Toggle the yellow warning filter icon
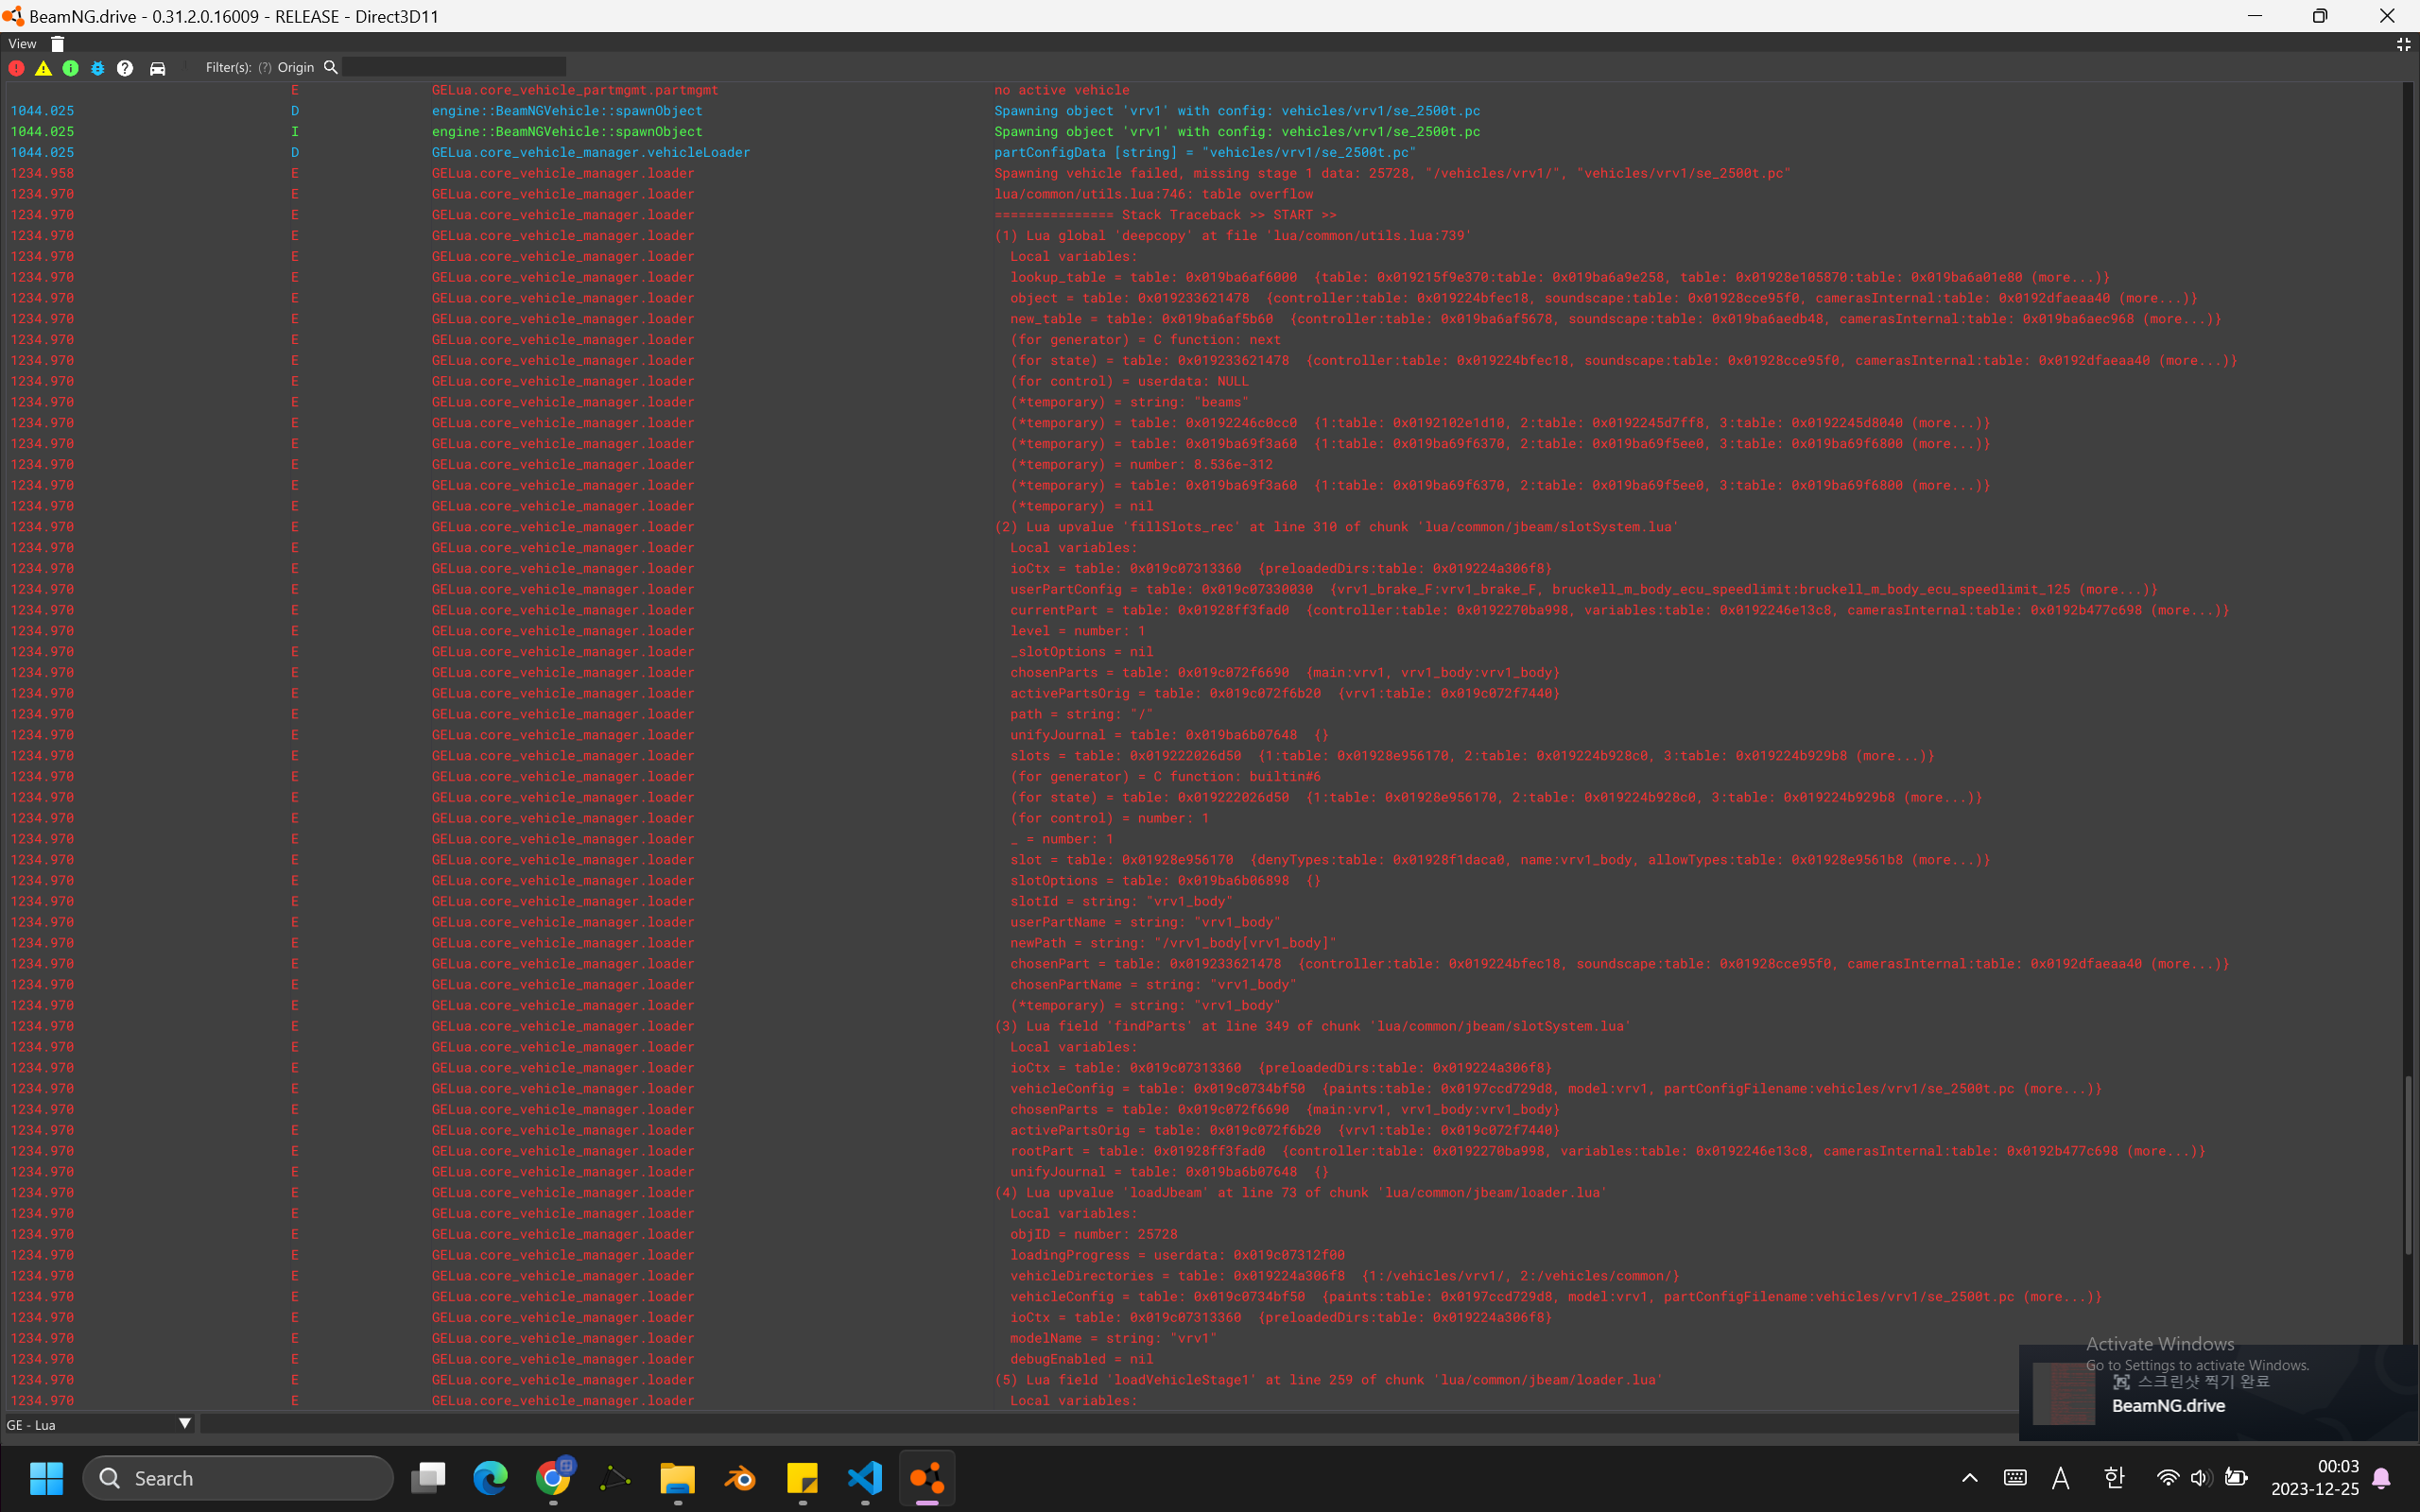This screenshot has width=2420, height=1512. 43,68
